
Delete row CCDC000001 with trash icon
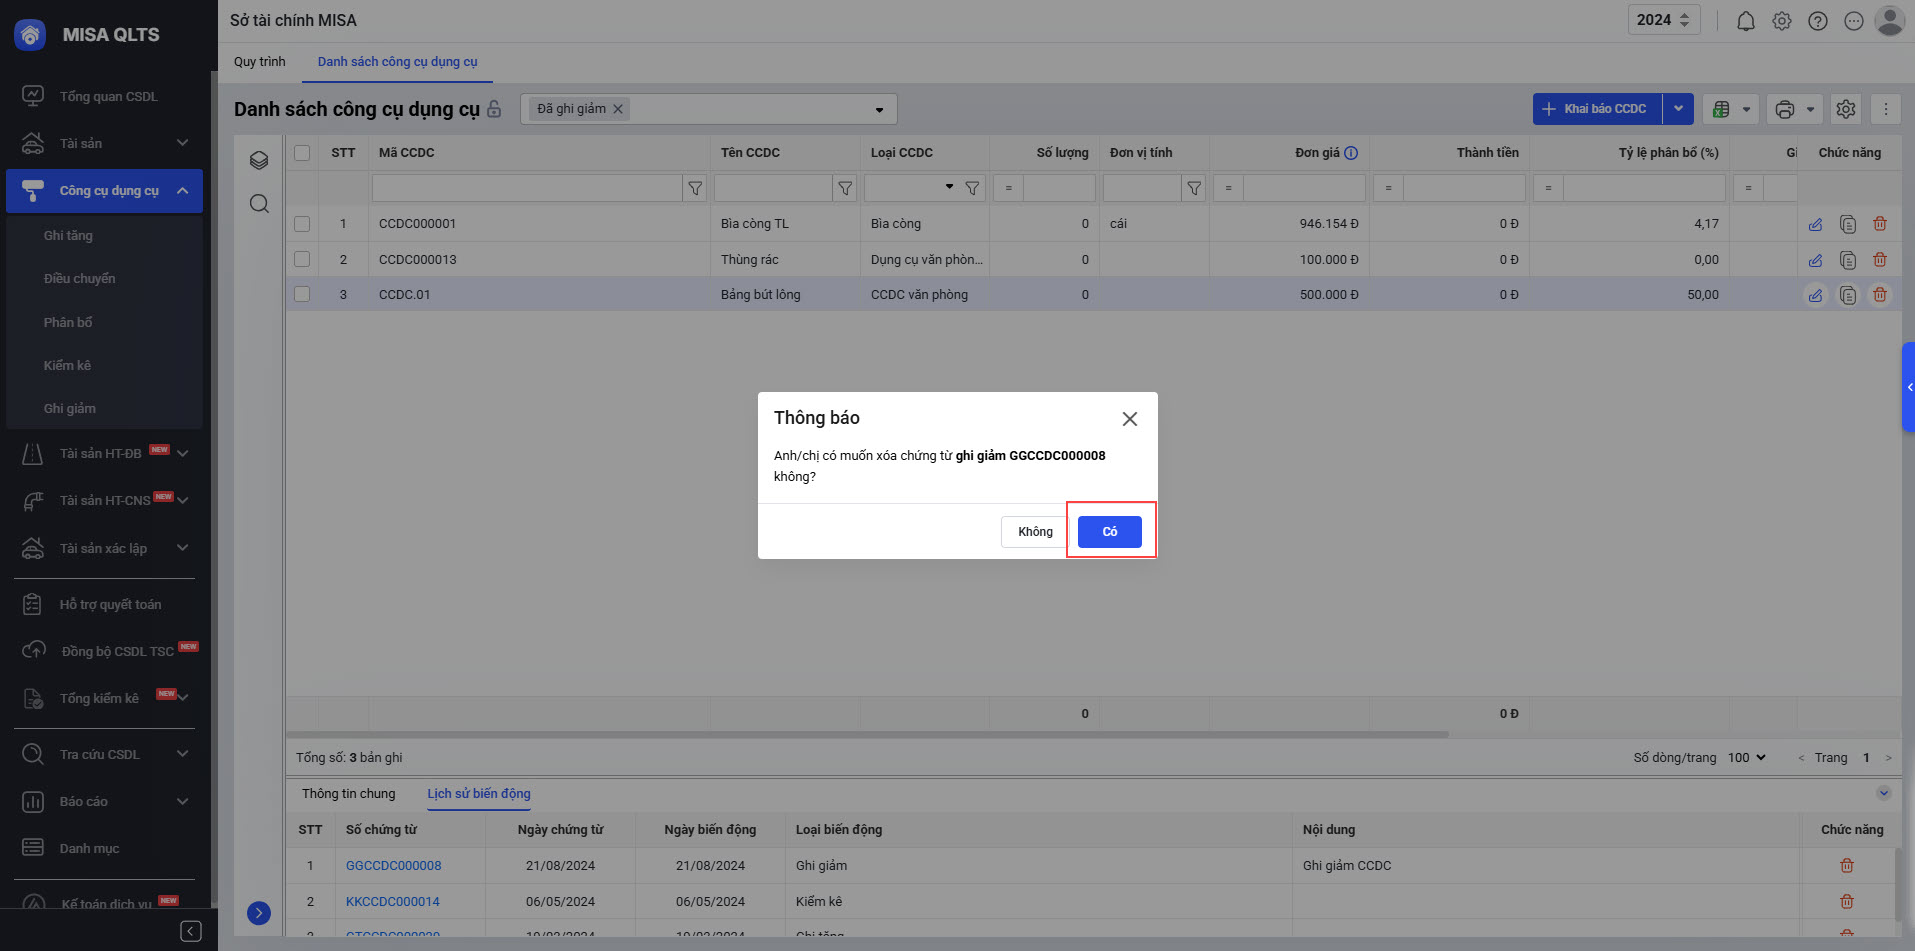click(x=1879, y=224)
